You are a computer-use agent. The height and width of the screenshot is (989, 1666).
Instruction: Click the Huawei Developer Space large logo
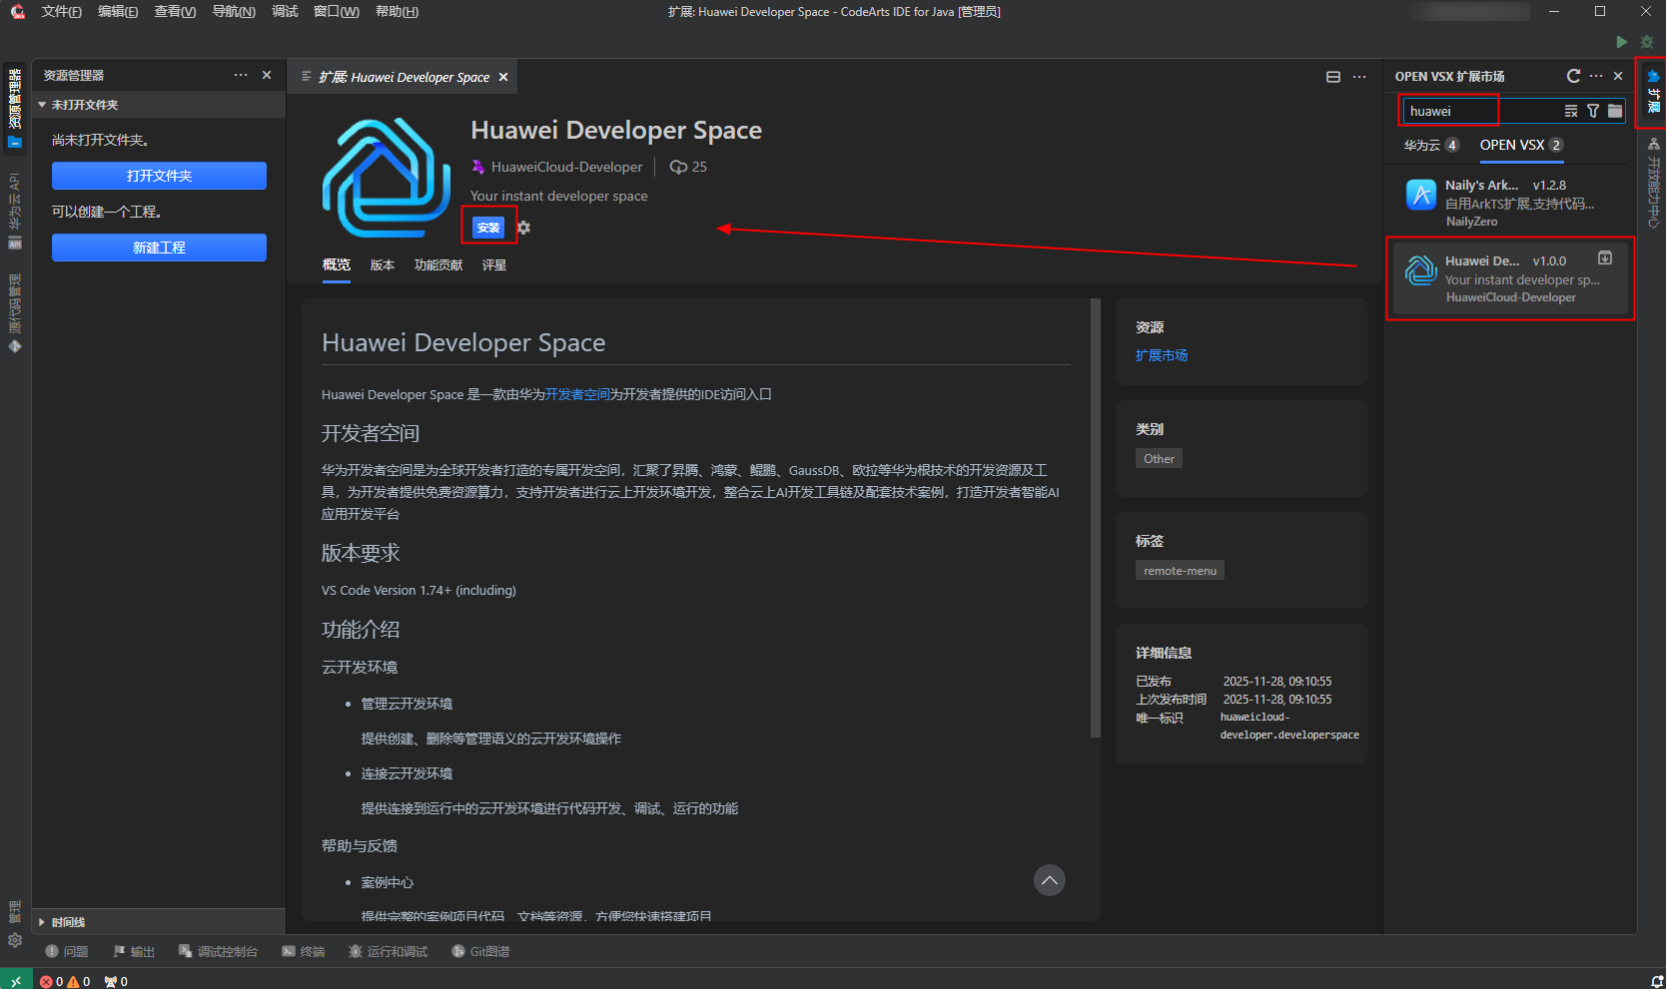[x=386, y=178]
